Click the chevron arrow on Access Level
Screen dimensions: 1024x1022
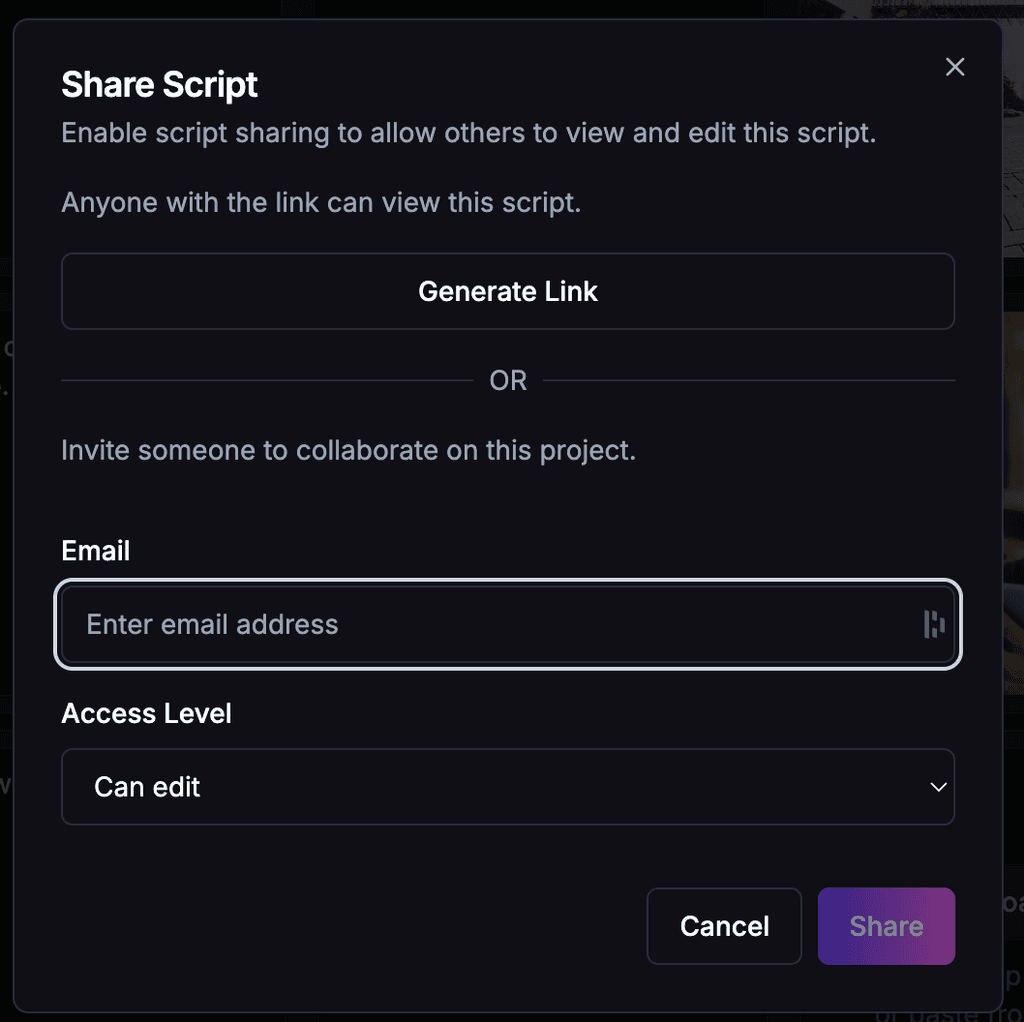[938, 787]
